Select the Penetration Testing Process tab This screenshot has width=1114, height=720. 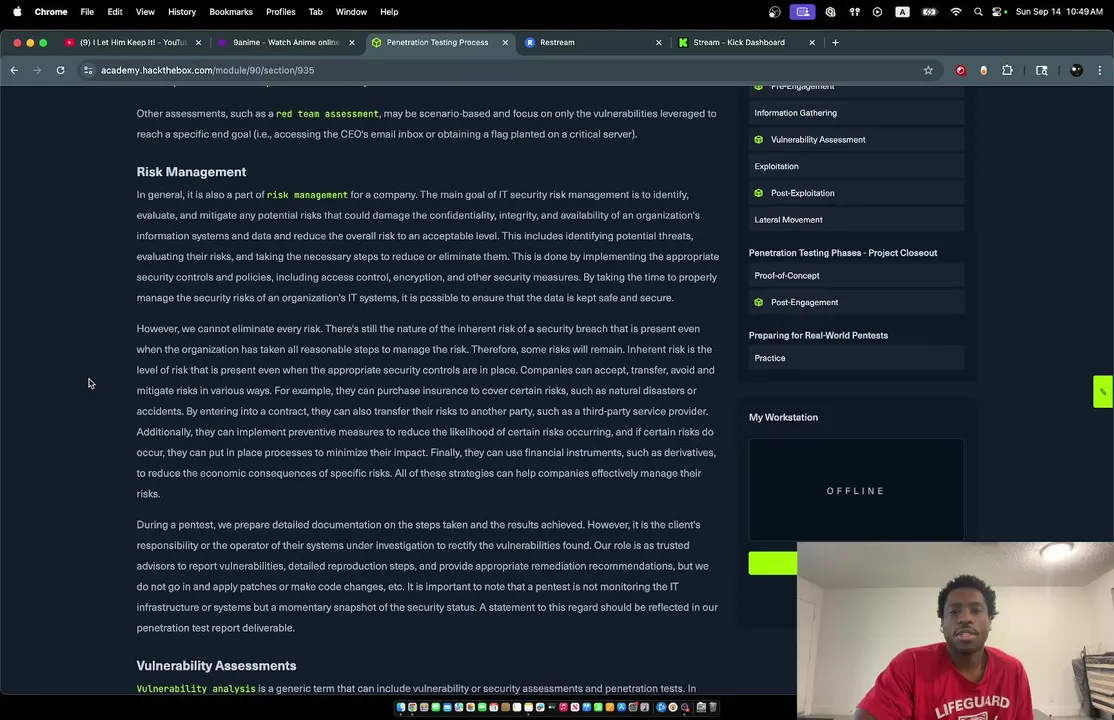point(438,43)
